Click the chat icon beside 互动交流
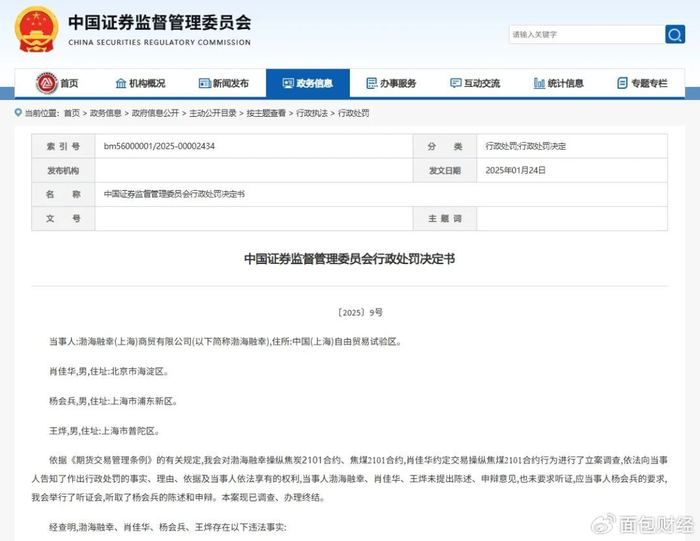 pyautogui.click(x=455, y=83)
